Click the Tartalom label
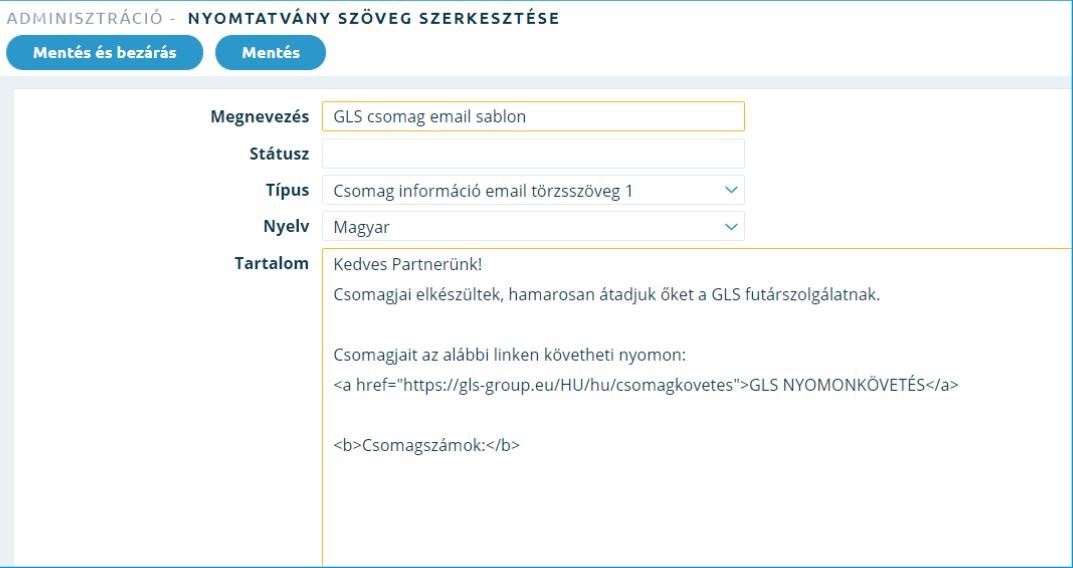Viewport: 1073px width, 568px height. 272,263
